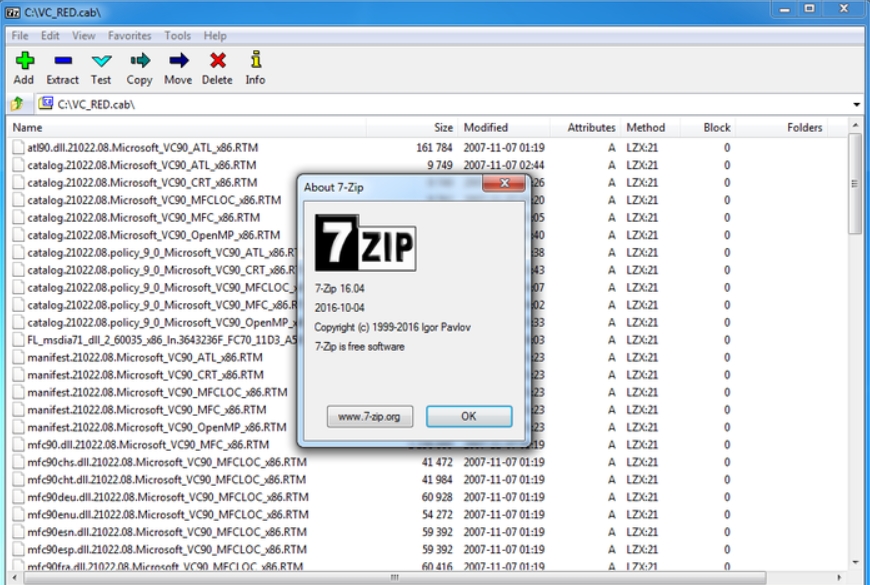Screen dimensions: 870x585
Task: Click OK in About 7-Zip dialog
Action: click(x=469, y=416)
